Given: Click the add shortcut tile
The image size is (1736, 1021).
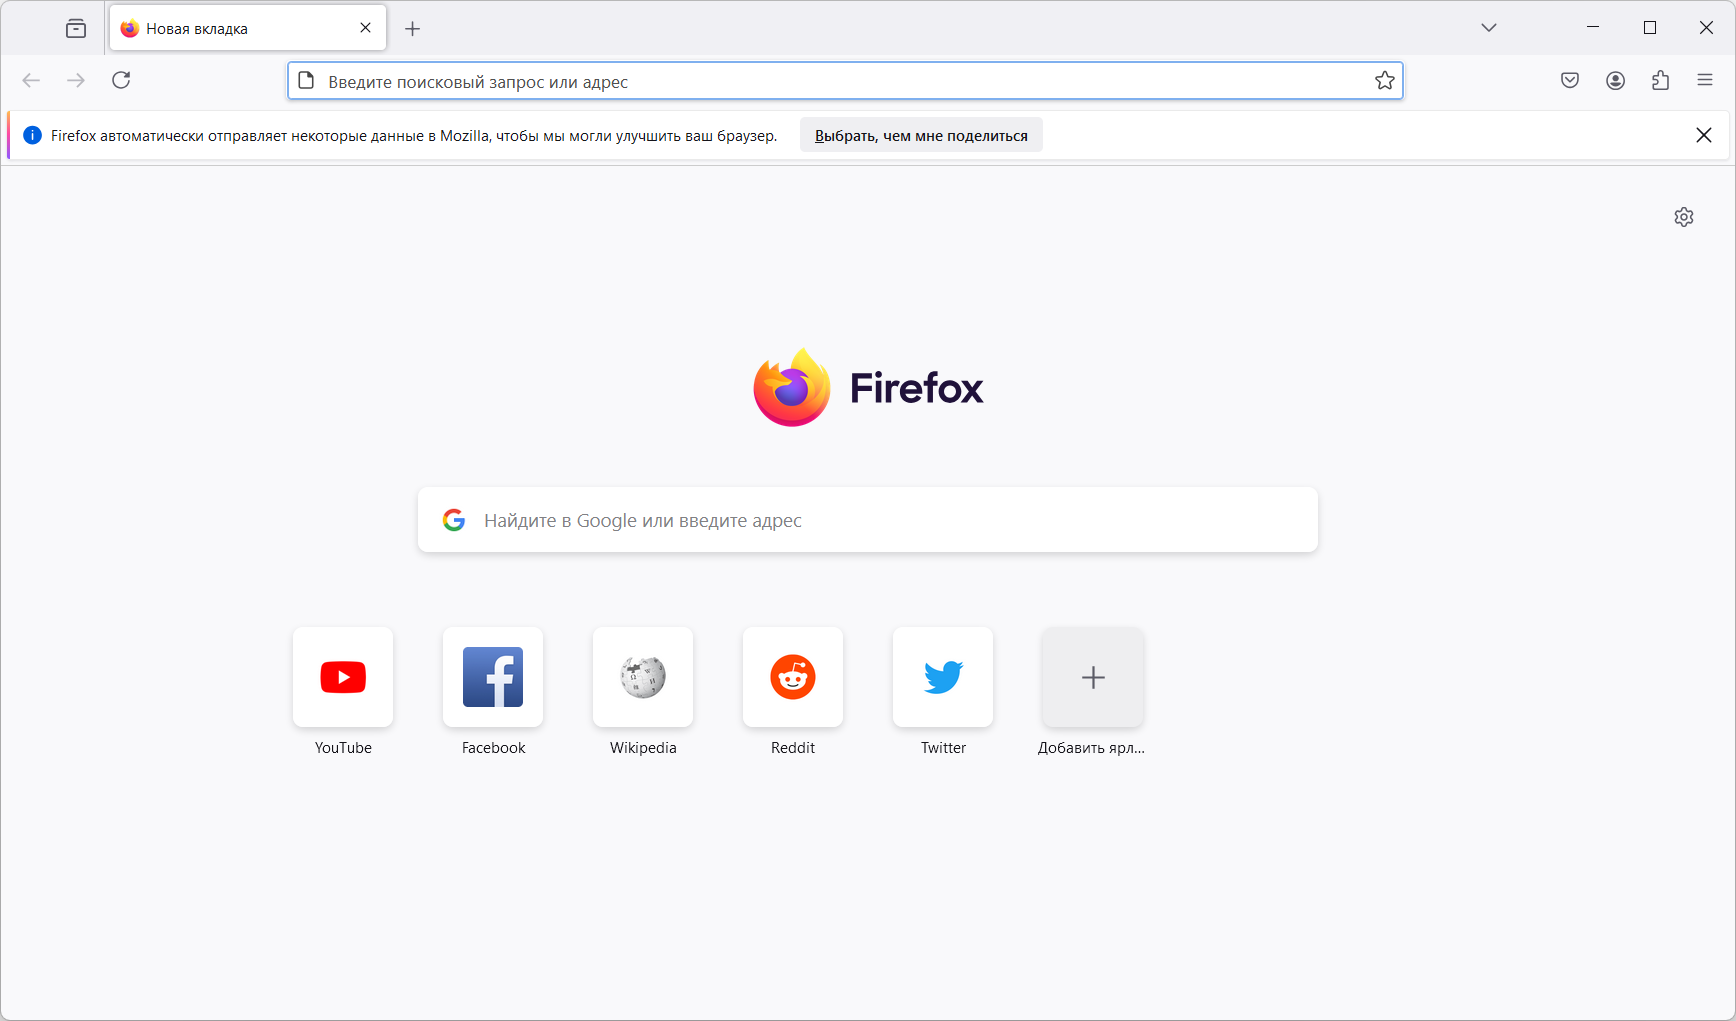Looking at the screenshot, I should click(x=1093, y=677).
